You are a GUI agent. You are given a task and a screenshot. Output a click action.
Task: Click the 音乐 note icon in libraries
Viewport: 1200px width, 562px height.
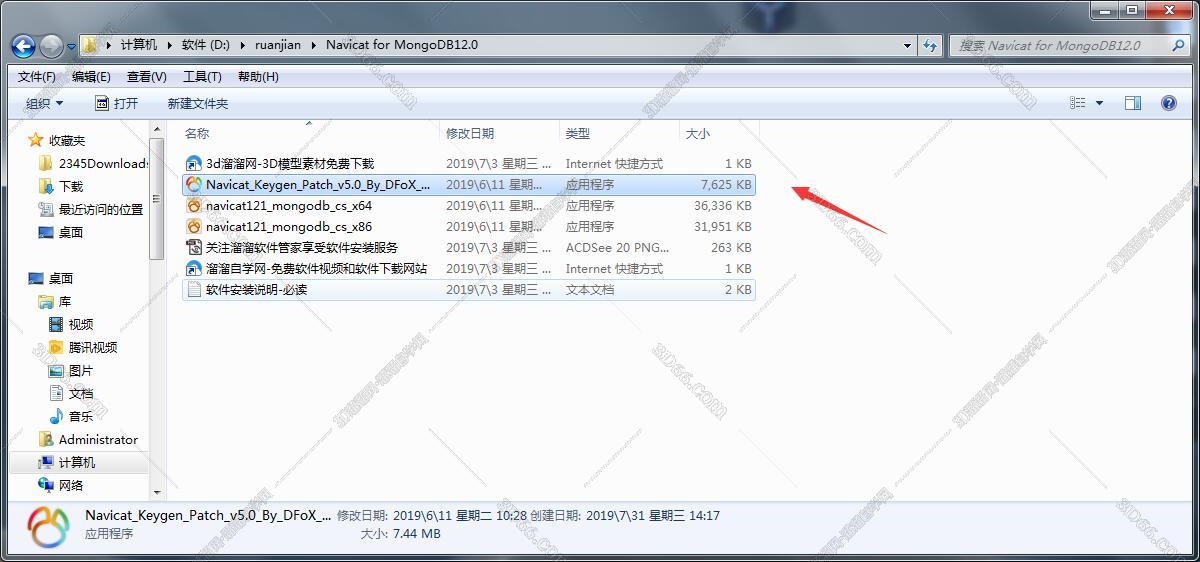pos(56,416)
